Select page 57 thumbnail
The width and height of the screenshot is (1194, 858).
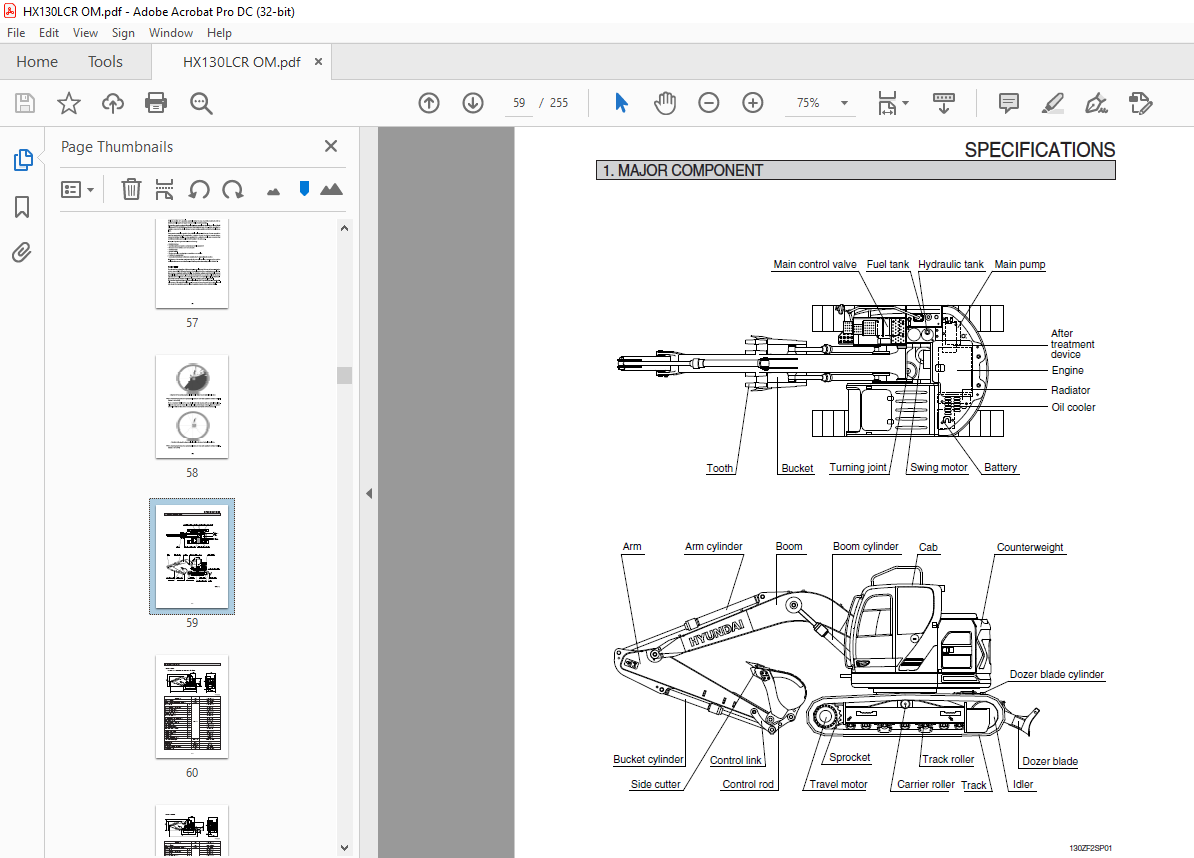(x=192, y=263)
